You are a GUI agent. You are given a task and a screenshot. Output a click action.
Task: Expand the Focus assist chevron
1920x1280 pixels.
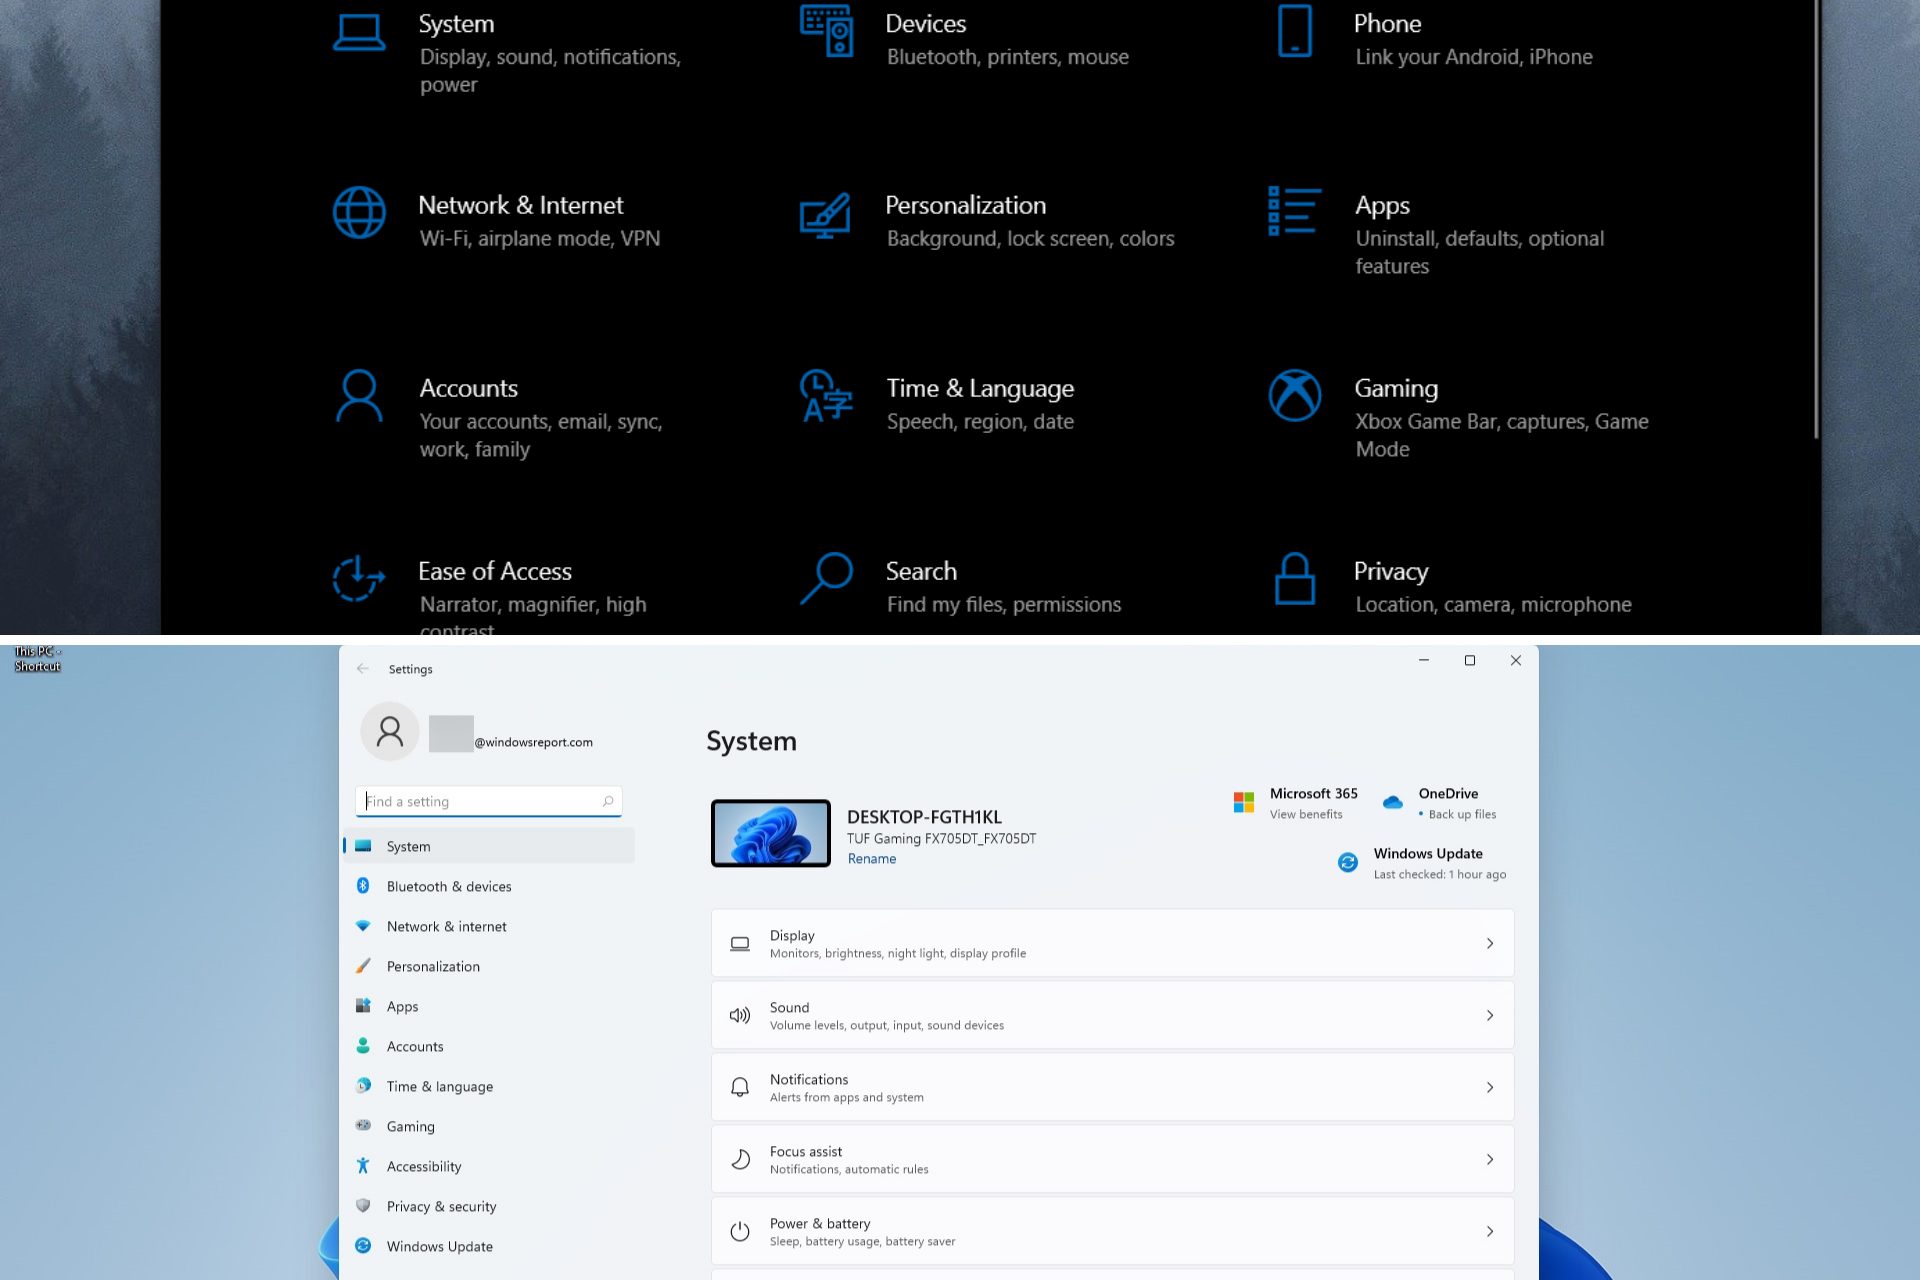pyautogui.click(x=1490, y=1159)
